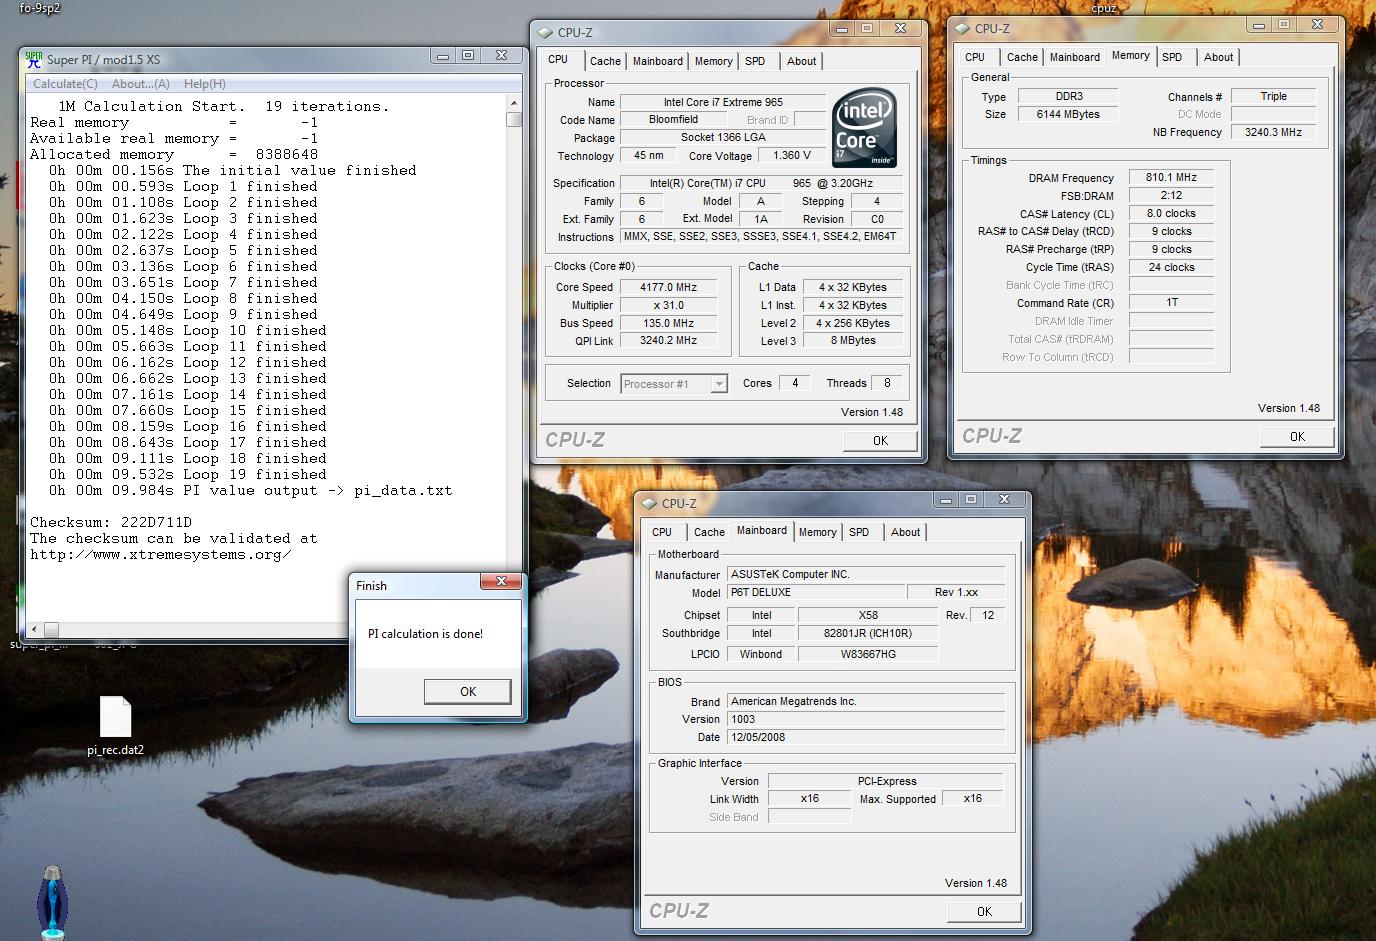This screenshot has width=1376, height=941.
Task: Click the NB Frequency 3240.3 MHz field
Action: [1274, 132]
